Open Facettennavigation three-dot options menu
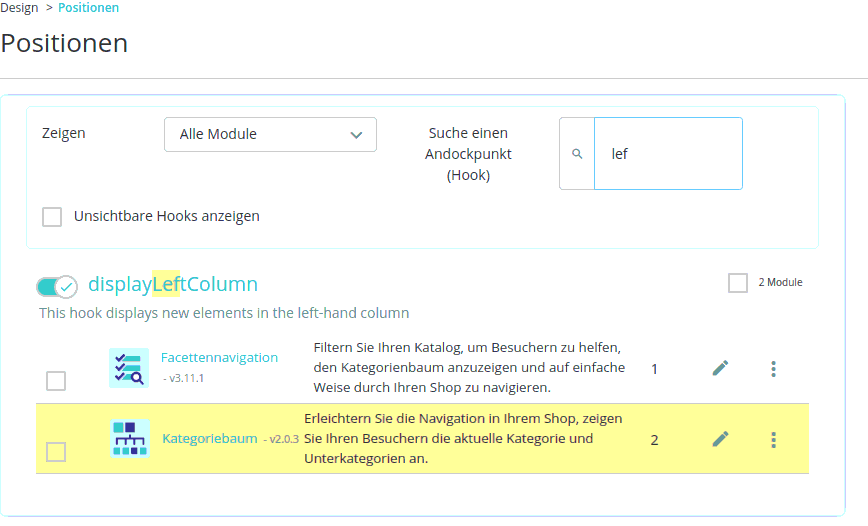 [773, 369]
